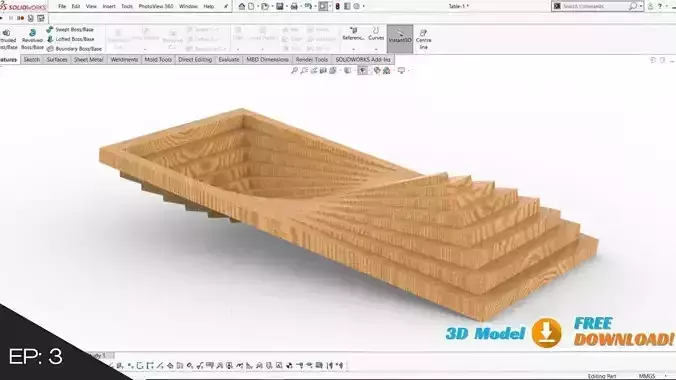Click the Centre line tool
This screenshot has height=380, width=676.
[423, 39]
